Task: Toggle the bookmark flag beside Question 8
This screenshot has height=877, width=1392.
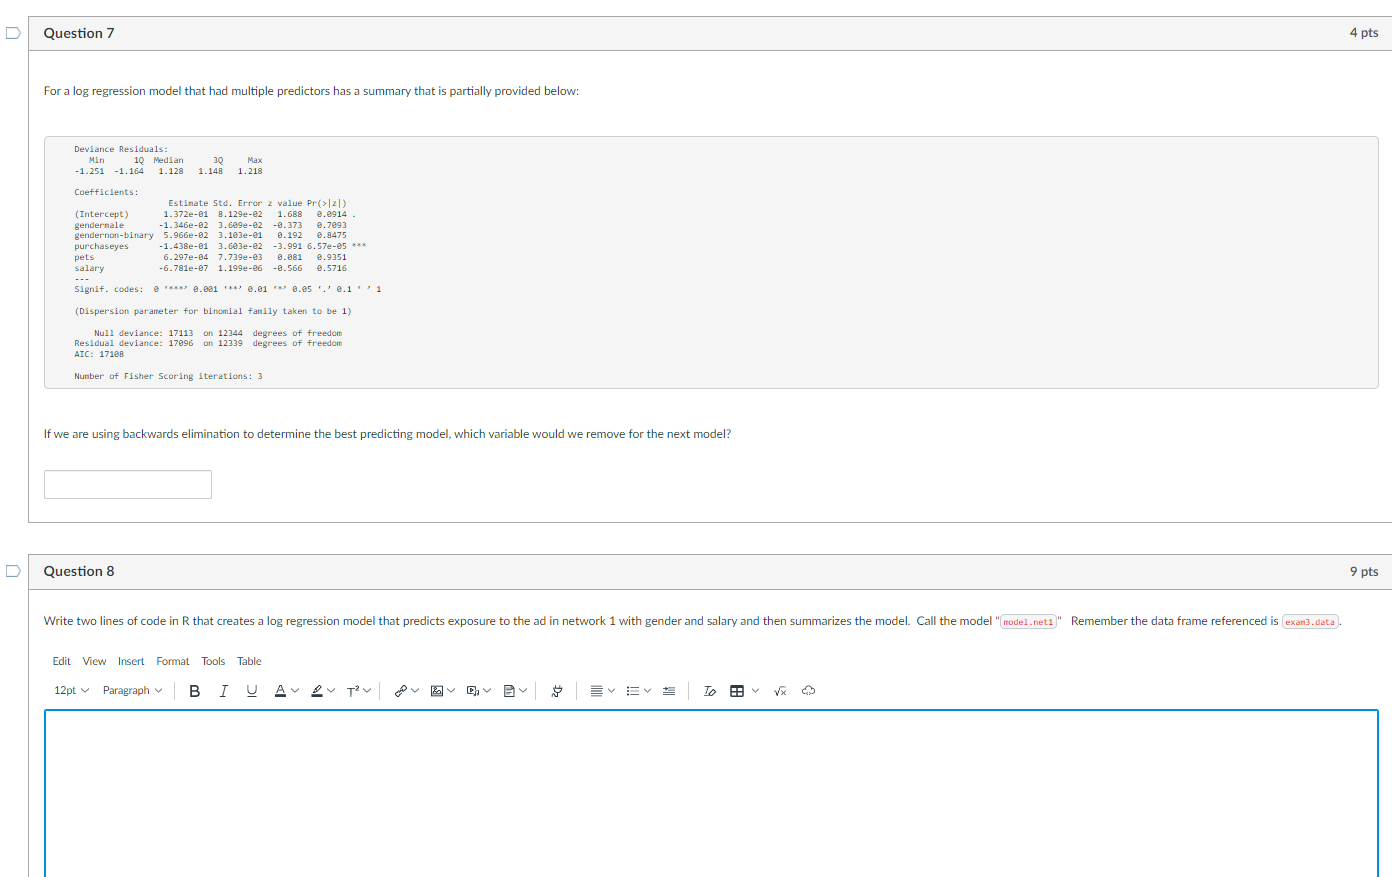Action: coord(12,569)
